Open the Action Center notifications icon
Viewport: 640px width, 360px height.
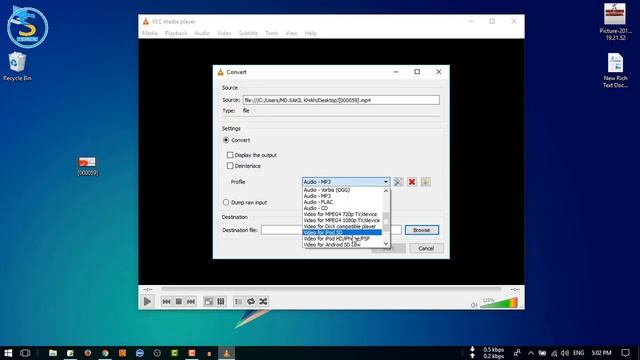point(625,353)
